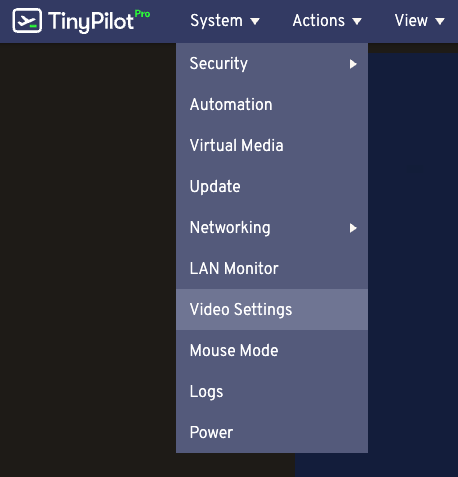Open the Logs entry
This screenshot has height=477, width=458.
(x=272, y=391)
